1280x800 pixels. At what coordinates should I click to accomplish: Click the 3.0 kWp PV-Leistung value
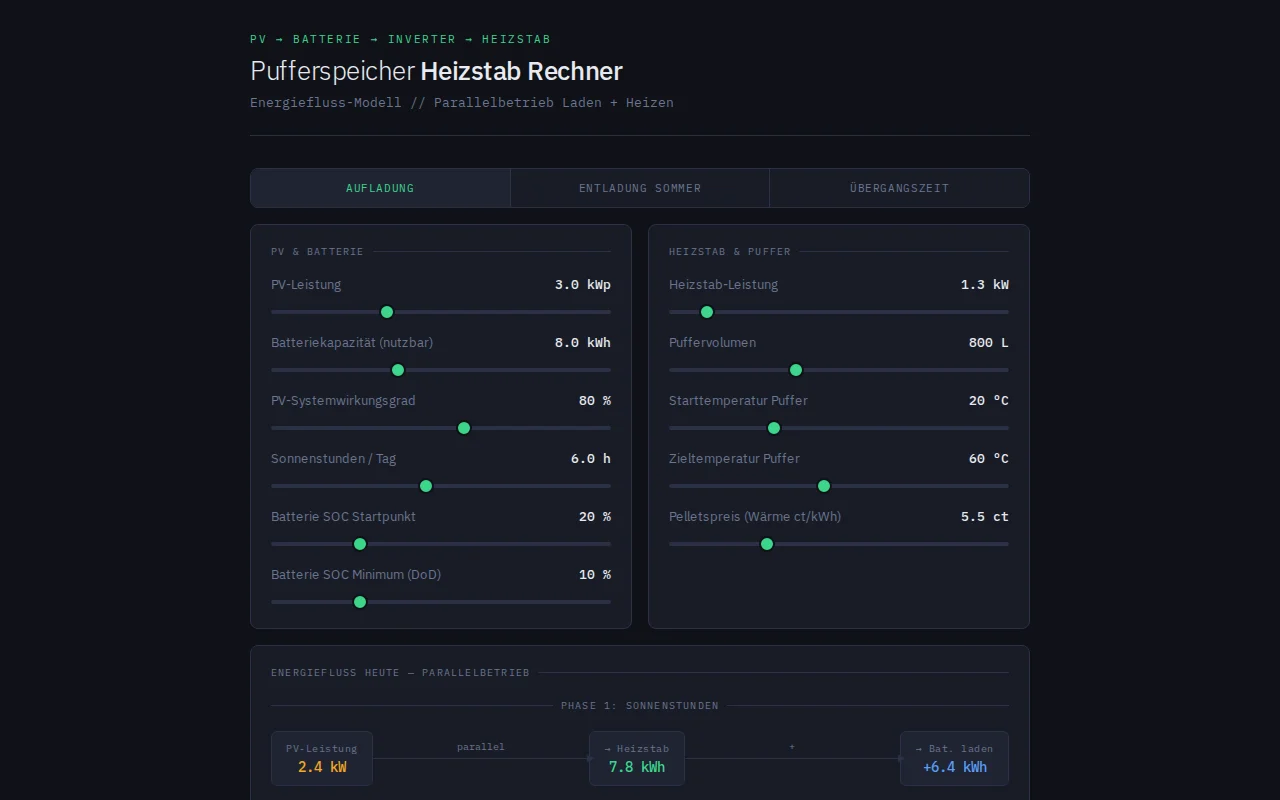tap(583, 285)
